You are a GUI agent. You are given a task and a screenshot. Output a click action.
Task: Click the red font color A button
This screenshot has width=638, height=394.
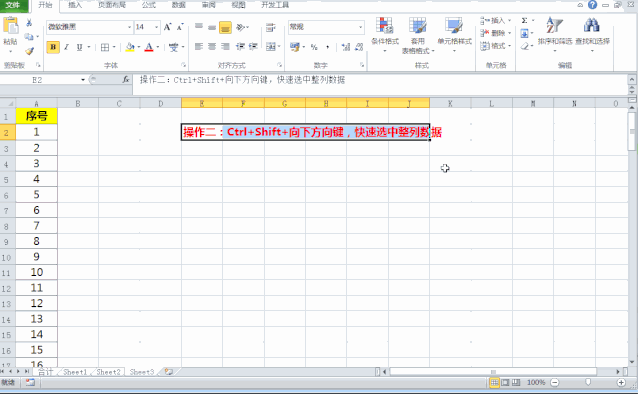pyautogui.click(x=149, y=47)
